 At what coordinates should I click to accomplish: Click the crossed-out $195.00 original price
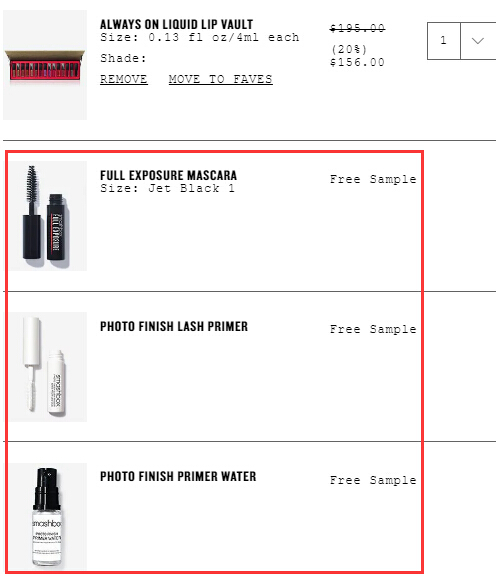pos(357,28)
